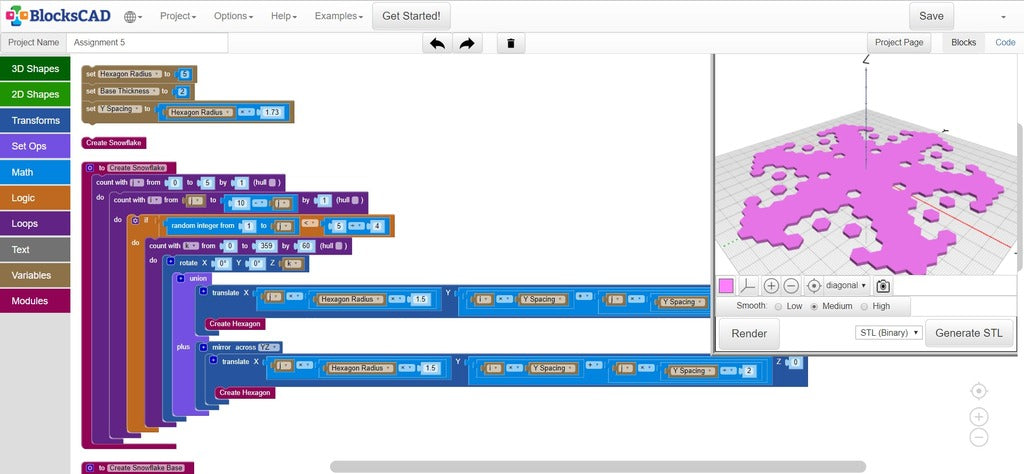Center the workspace using the crosshair icon
1024x474 pixels.
(x=979, y=391)
